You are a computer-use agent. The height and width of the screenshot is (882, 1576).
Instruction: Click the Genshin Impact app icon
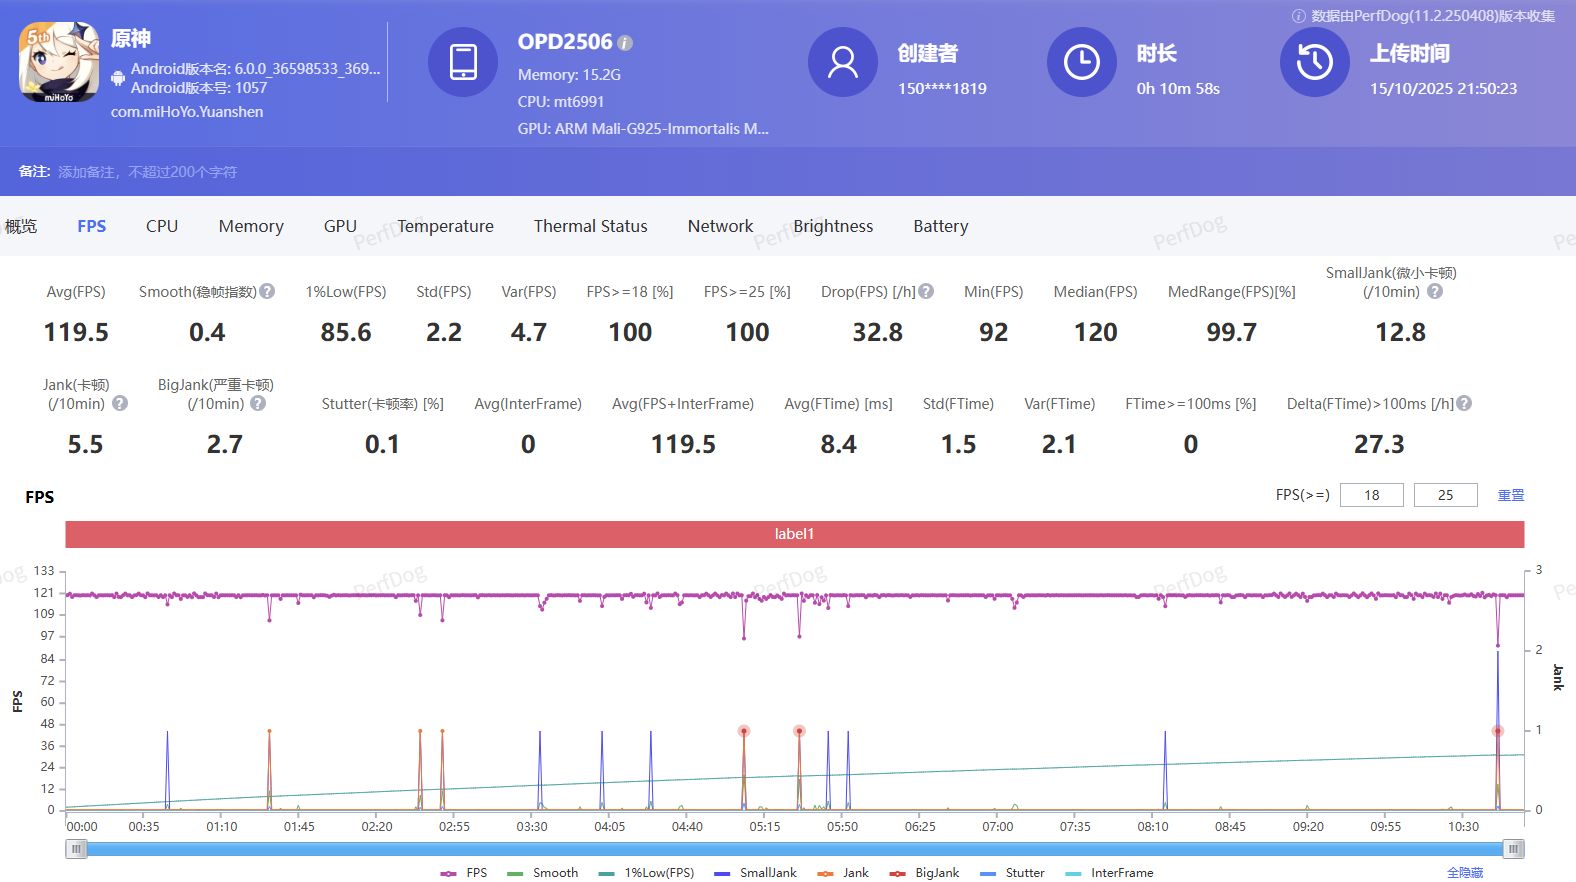[x=59, y=62]
